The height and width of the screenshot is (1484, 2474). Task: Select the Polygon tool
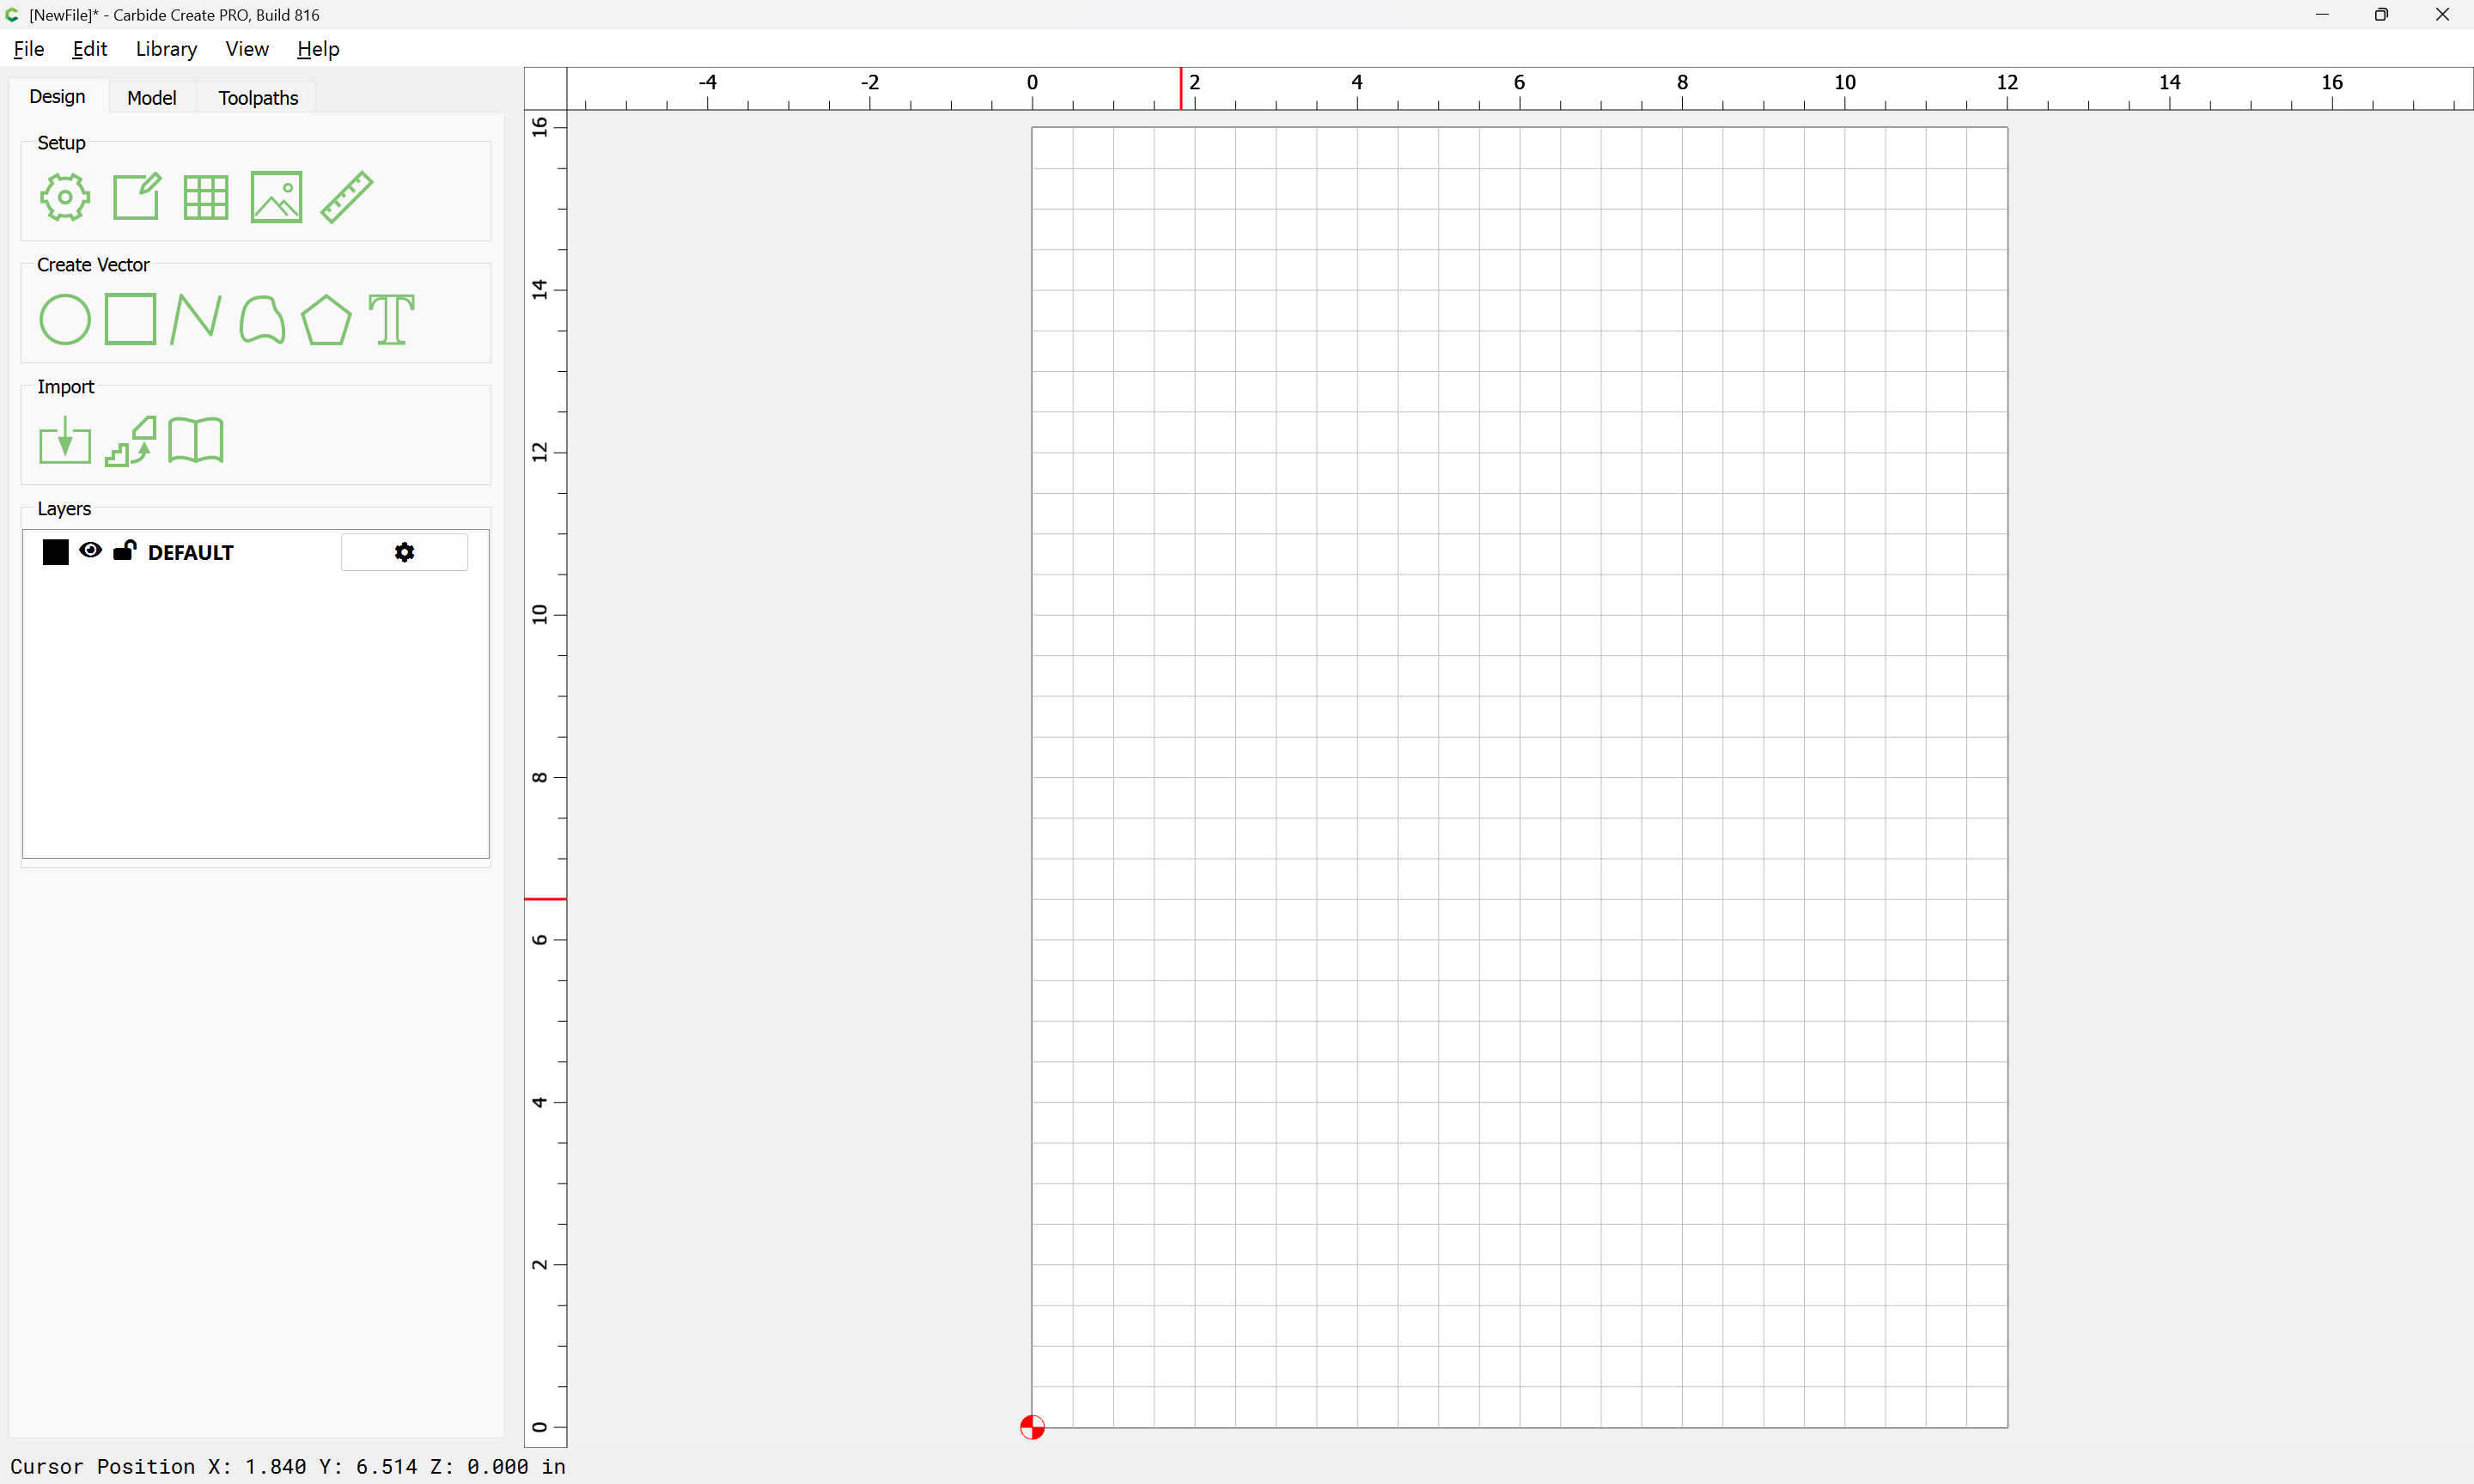click(326, 320)
